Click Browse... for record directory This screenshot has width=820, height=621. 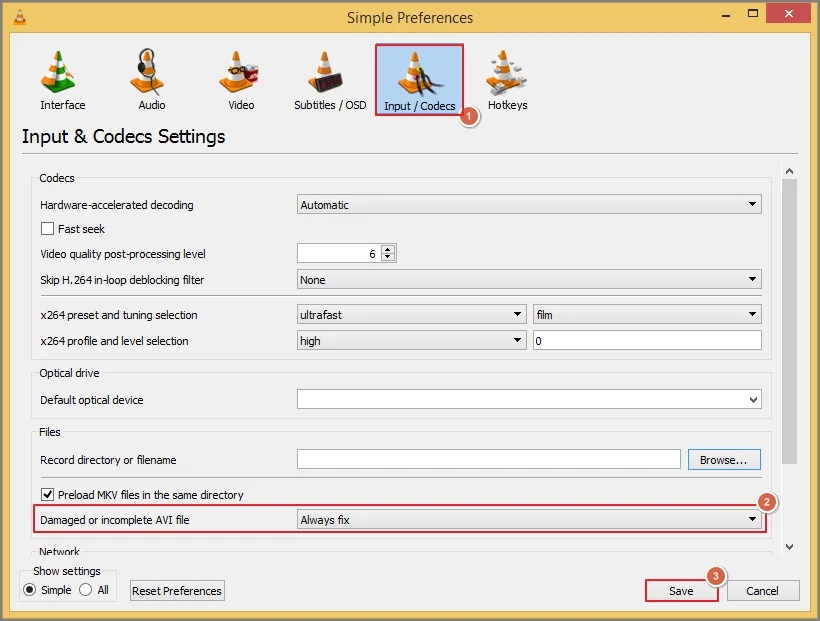point(724,459)
